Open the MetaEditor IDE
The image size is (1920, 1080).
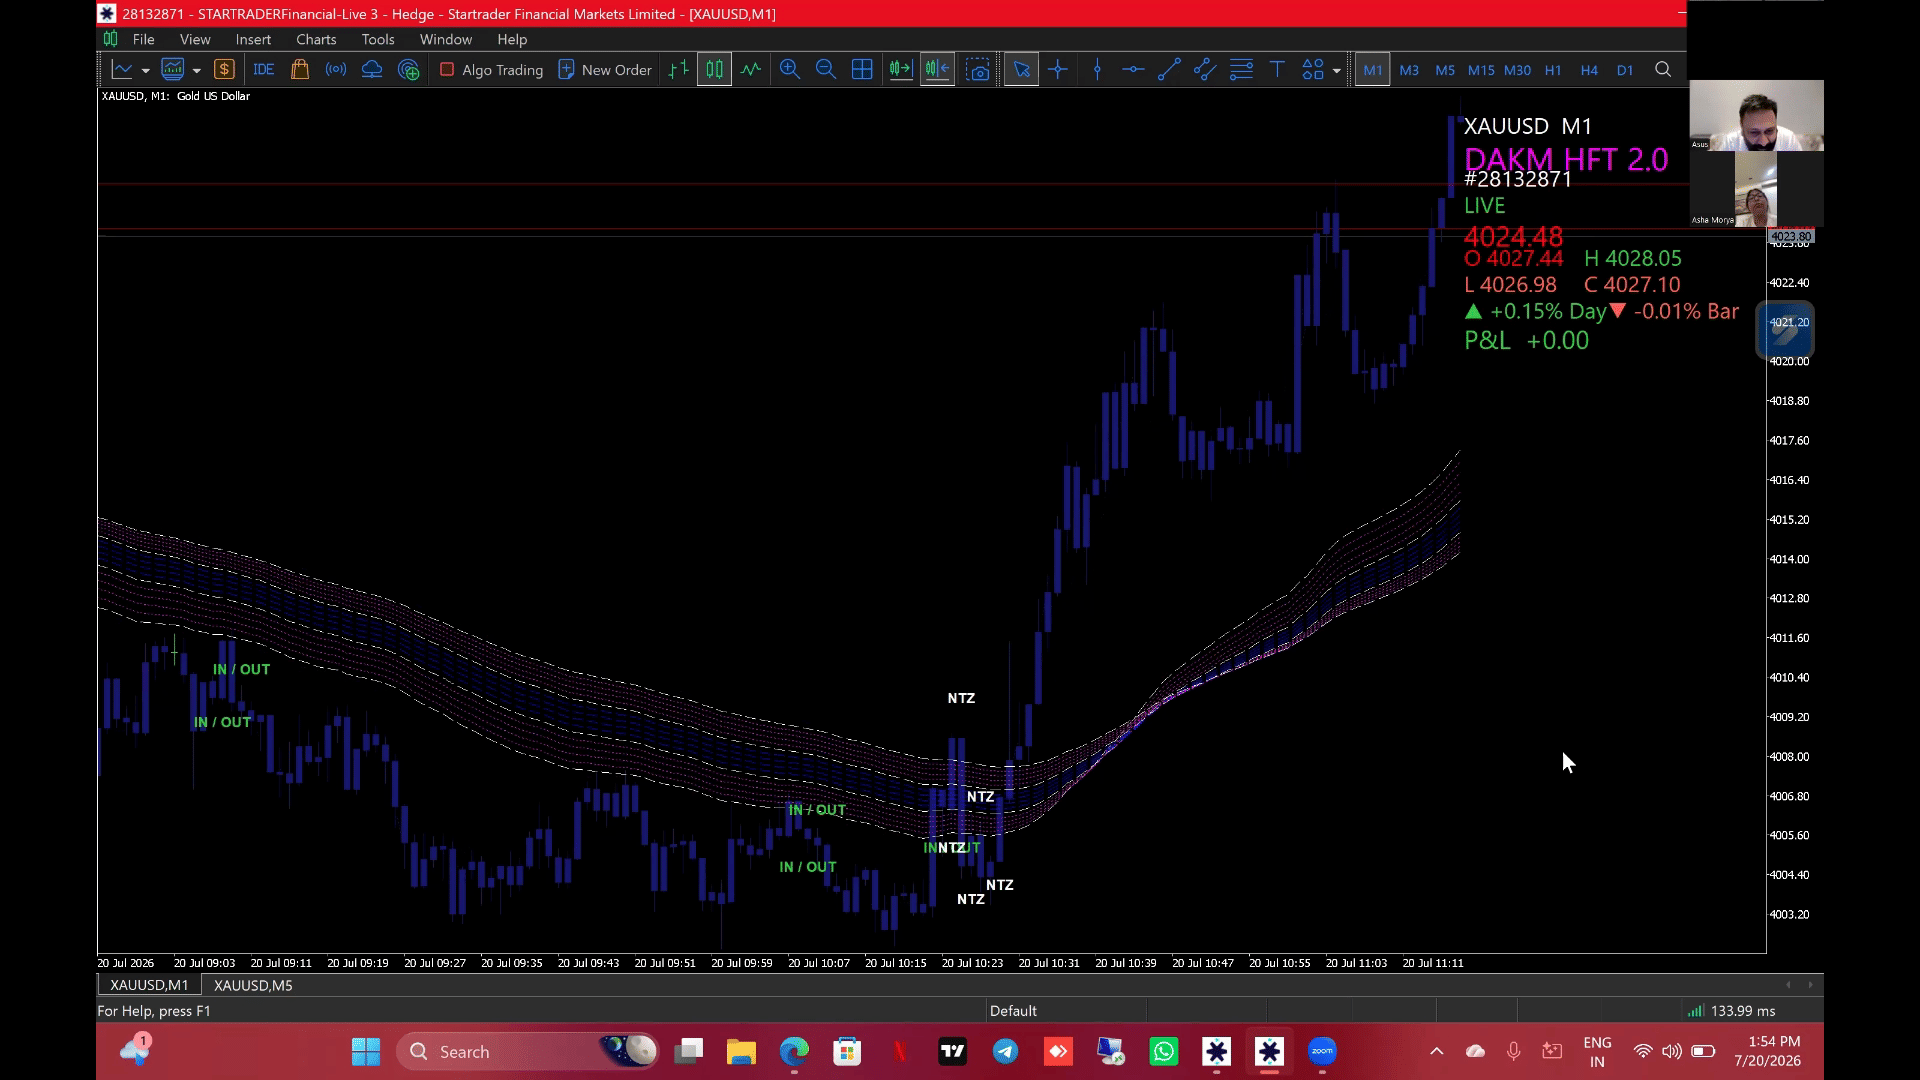click(x=264, y=70)
